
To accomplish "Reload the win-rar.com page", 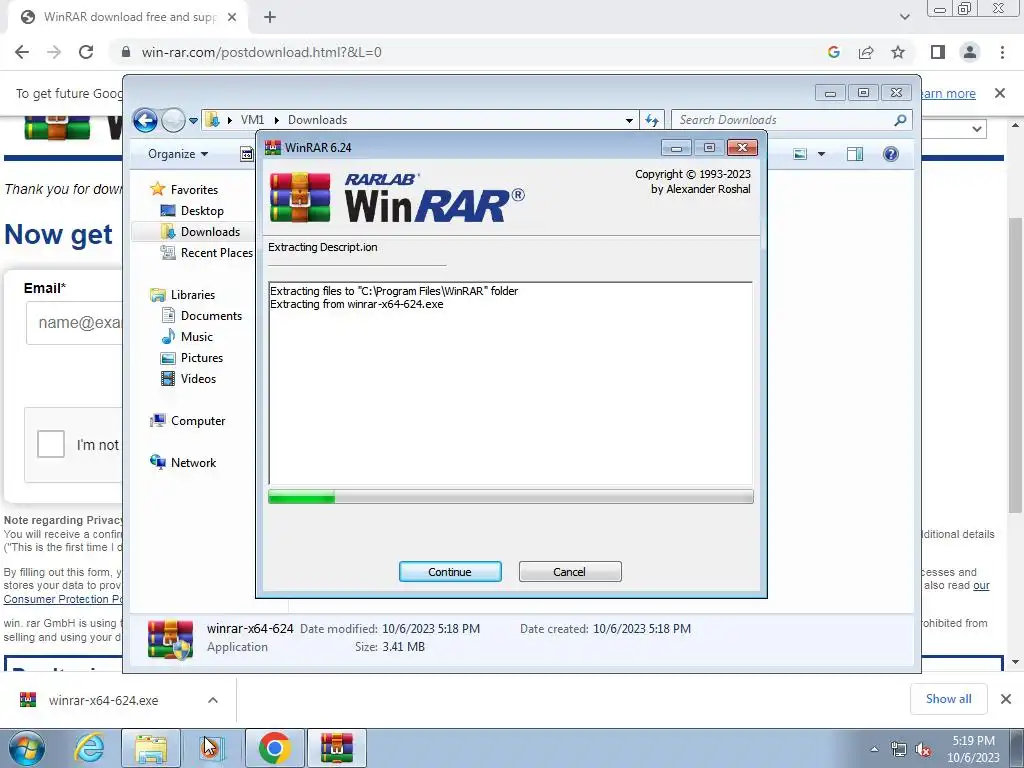I will point(86,52).
